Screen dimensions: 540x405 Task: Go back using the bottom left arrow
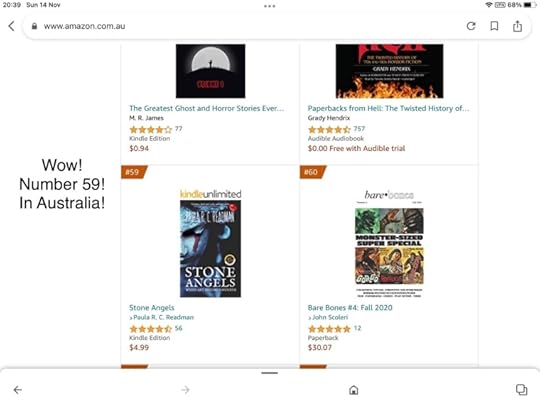tap(18, 390)
